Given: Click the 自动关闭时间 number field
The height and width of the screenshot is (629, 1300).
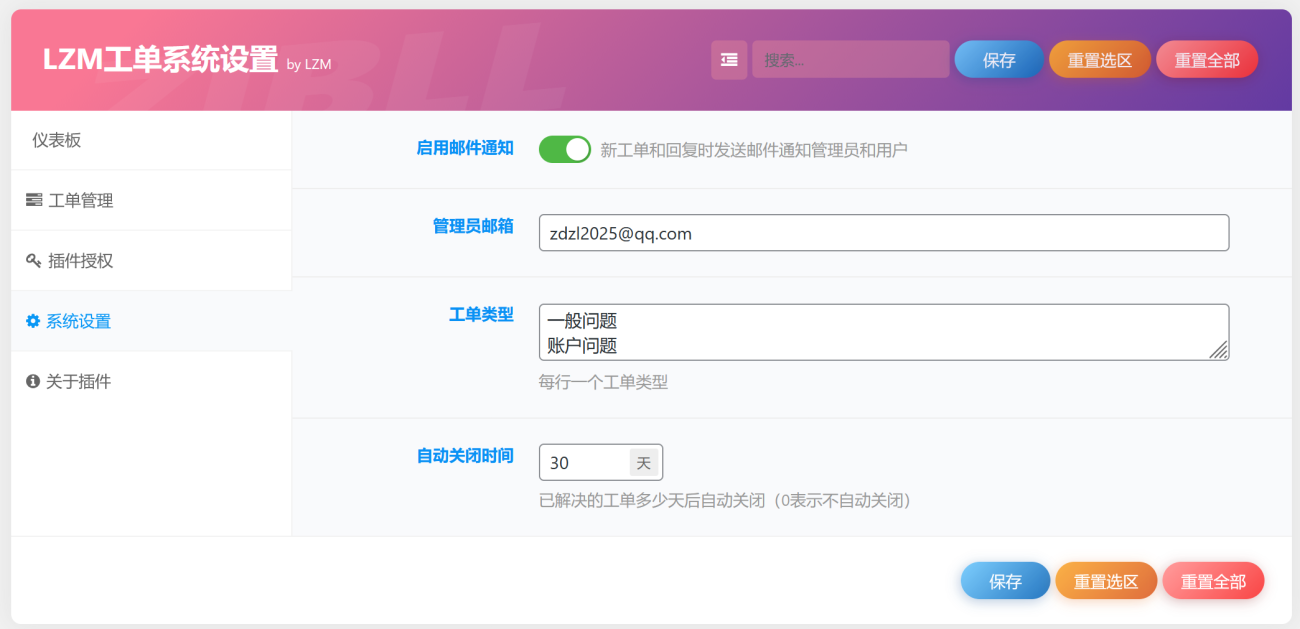Looking at the screenshot, I should pyautogui.click(x=585, y=462).
